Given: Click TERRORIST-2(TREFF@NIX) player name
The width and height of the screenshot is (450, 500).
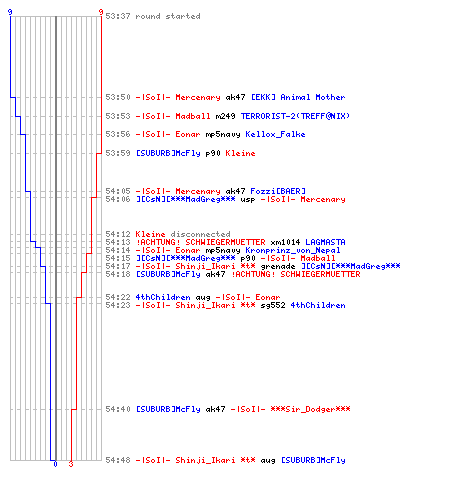Looking at the screenshot, I should (295, 116).
